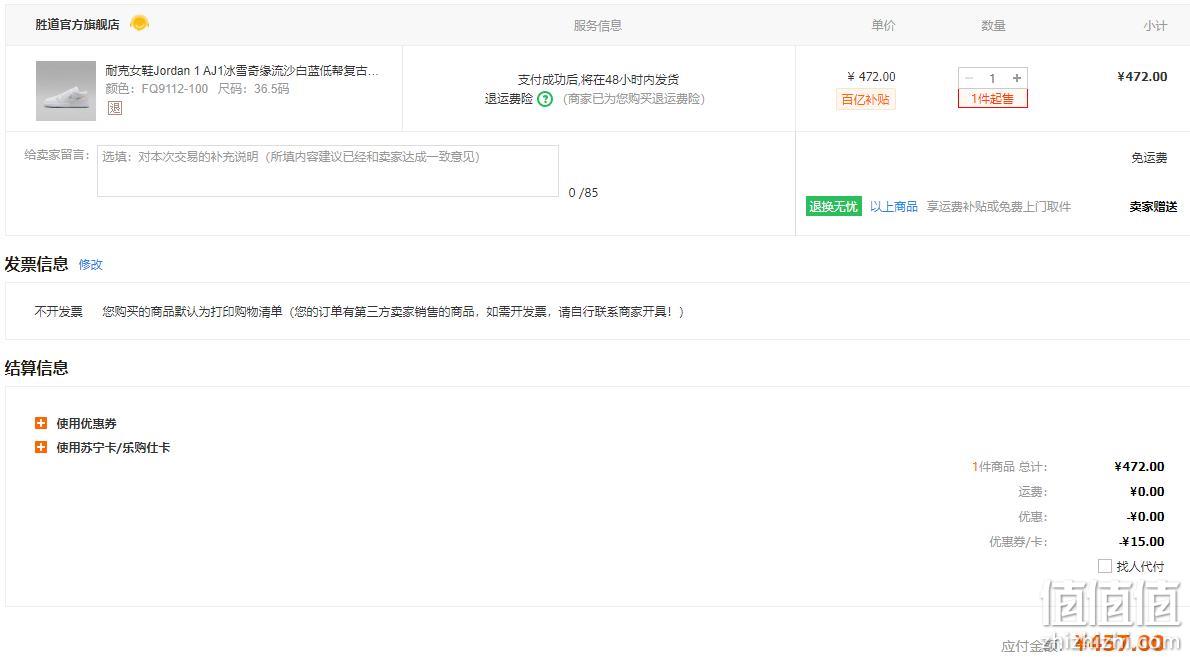Viewport: 1190px width, 659px height.
Task: Click the 卖家赠送 text
Action: (1154, 207)
